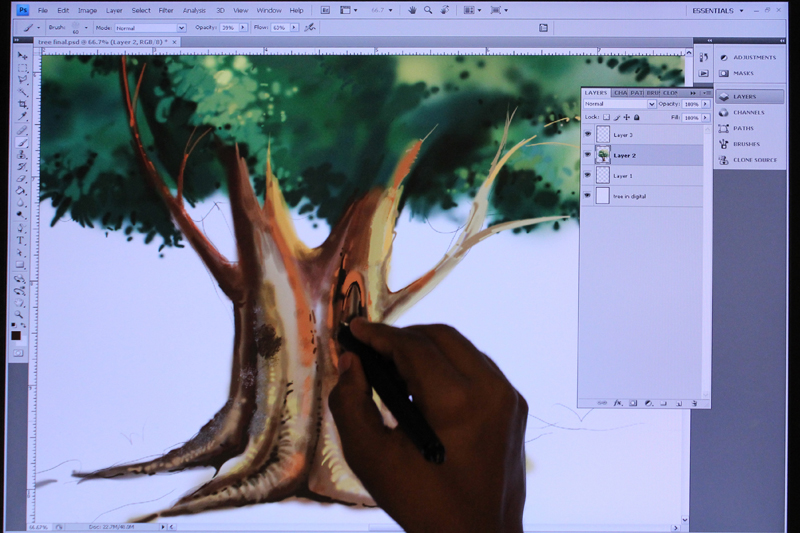
Task: Open the layer blend mode Normal dropdown
Action: tap(619, 104)
